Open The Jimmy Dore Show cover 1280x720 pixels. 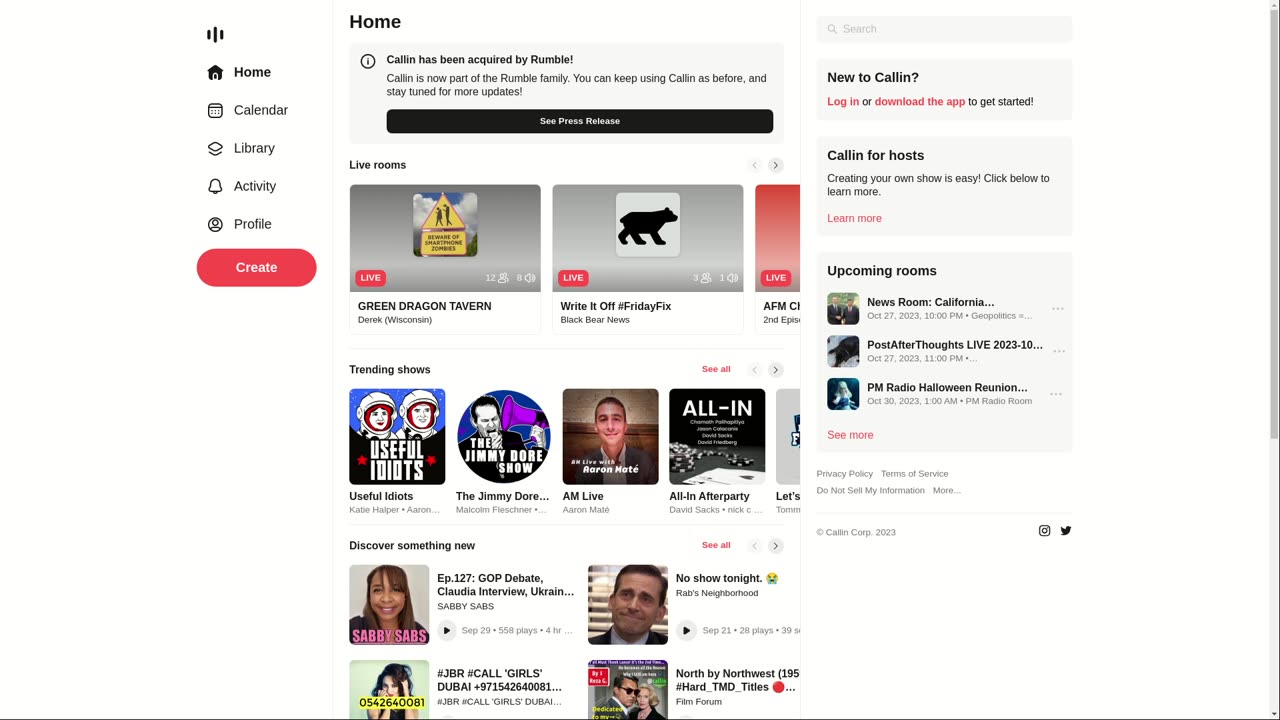point(504,437)
